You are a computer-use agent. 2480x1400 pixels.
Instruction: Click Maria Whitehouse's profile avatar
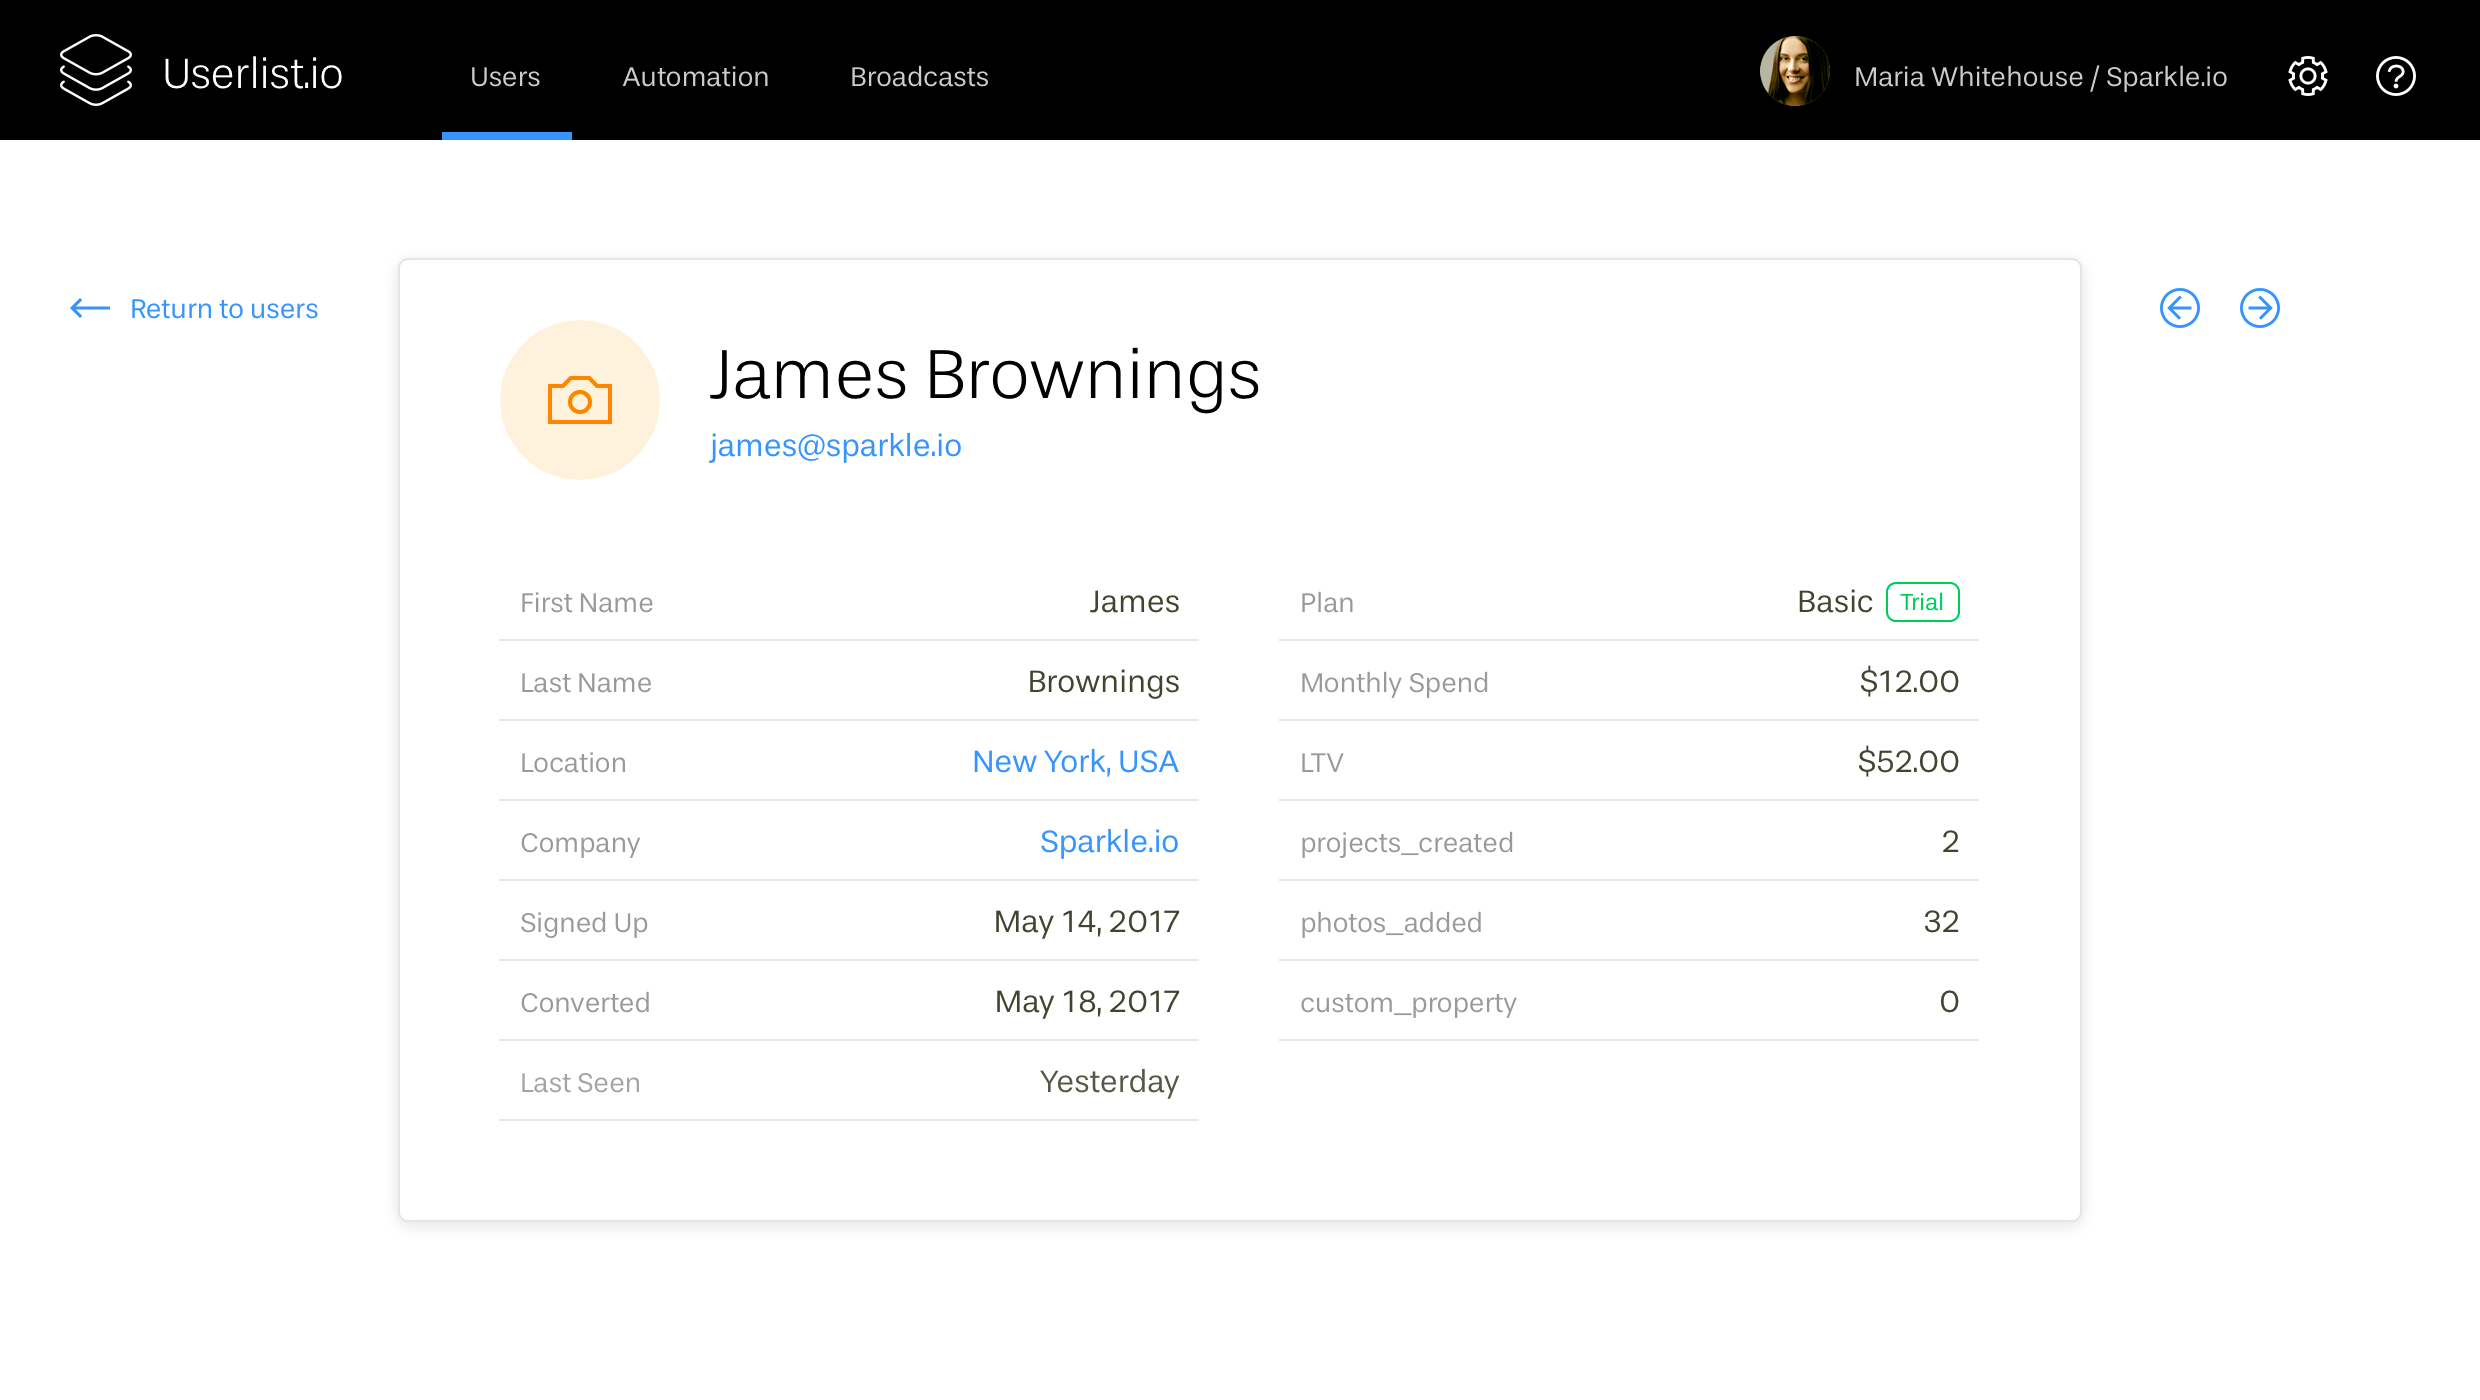point(1795,72)
